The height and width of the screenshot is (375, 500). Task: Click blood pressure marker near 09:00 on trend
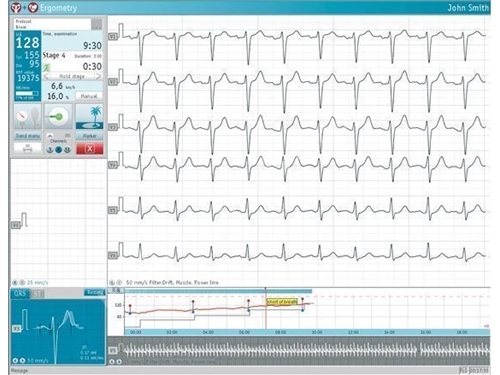pyautogui.click(x=303, y=305)
